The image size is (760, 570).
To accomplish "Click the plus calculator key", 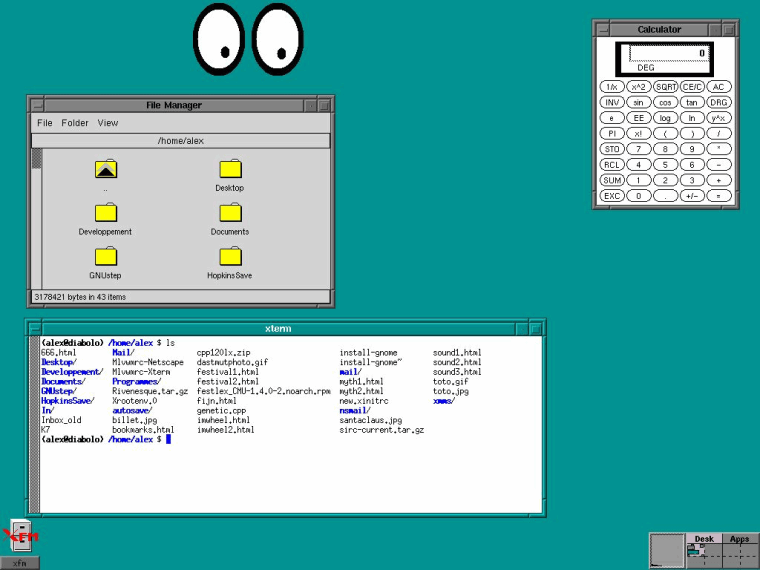I will click(718, 180).
